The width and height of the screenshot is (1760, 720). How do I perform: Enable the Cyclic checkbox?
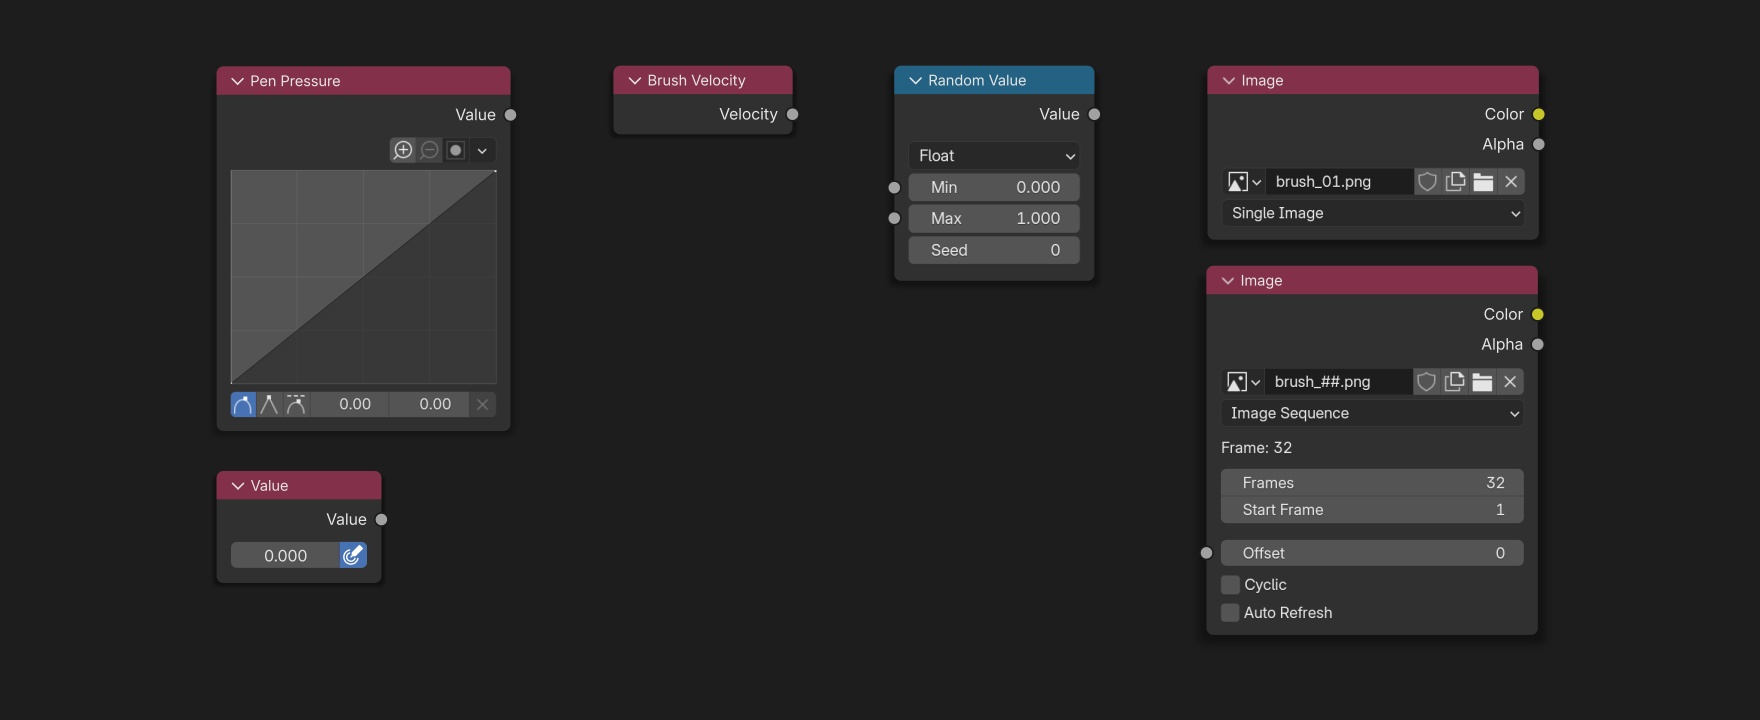point(1231,585)
